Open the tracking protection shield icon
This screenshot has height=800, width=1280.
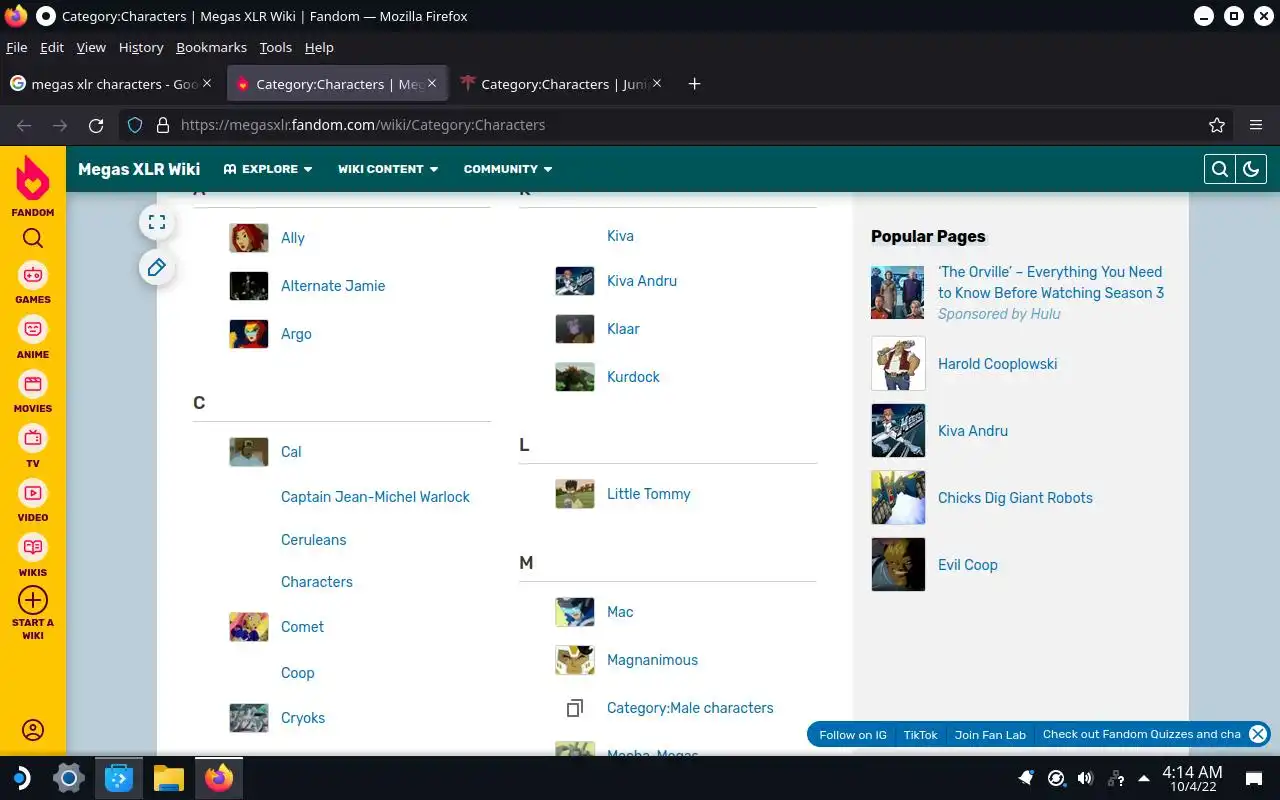[136, 125]
